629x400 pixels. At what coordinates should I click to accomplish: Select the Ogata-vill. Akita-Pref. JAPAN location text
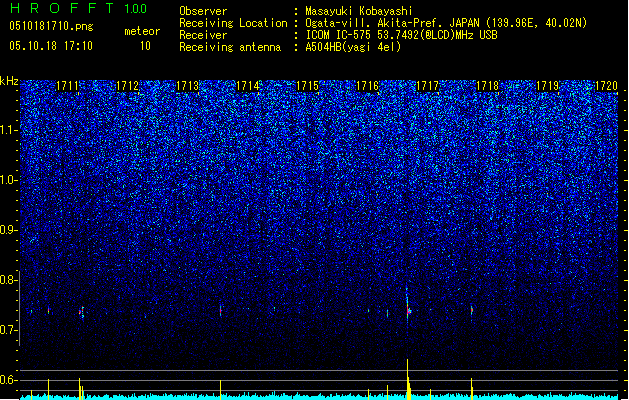coord(446,23)
